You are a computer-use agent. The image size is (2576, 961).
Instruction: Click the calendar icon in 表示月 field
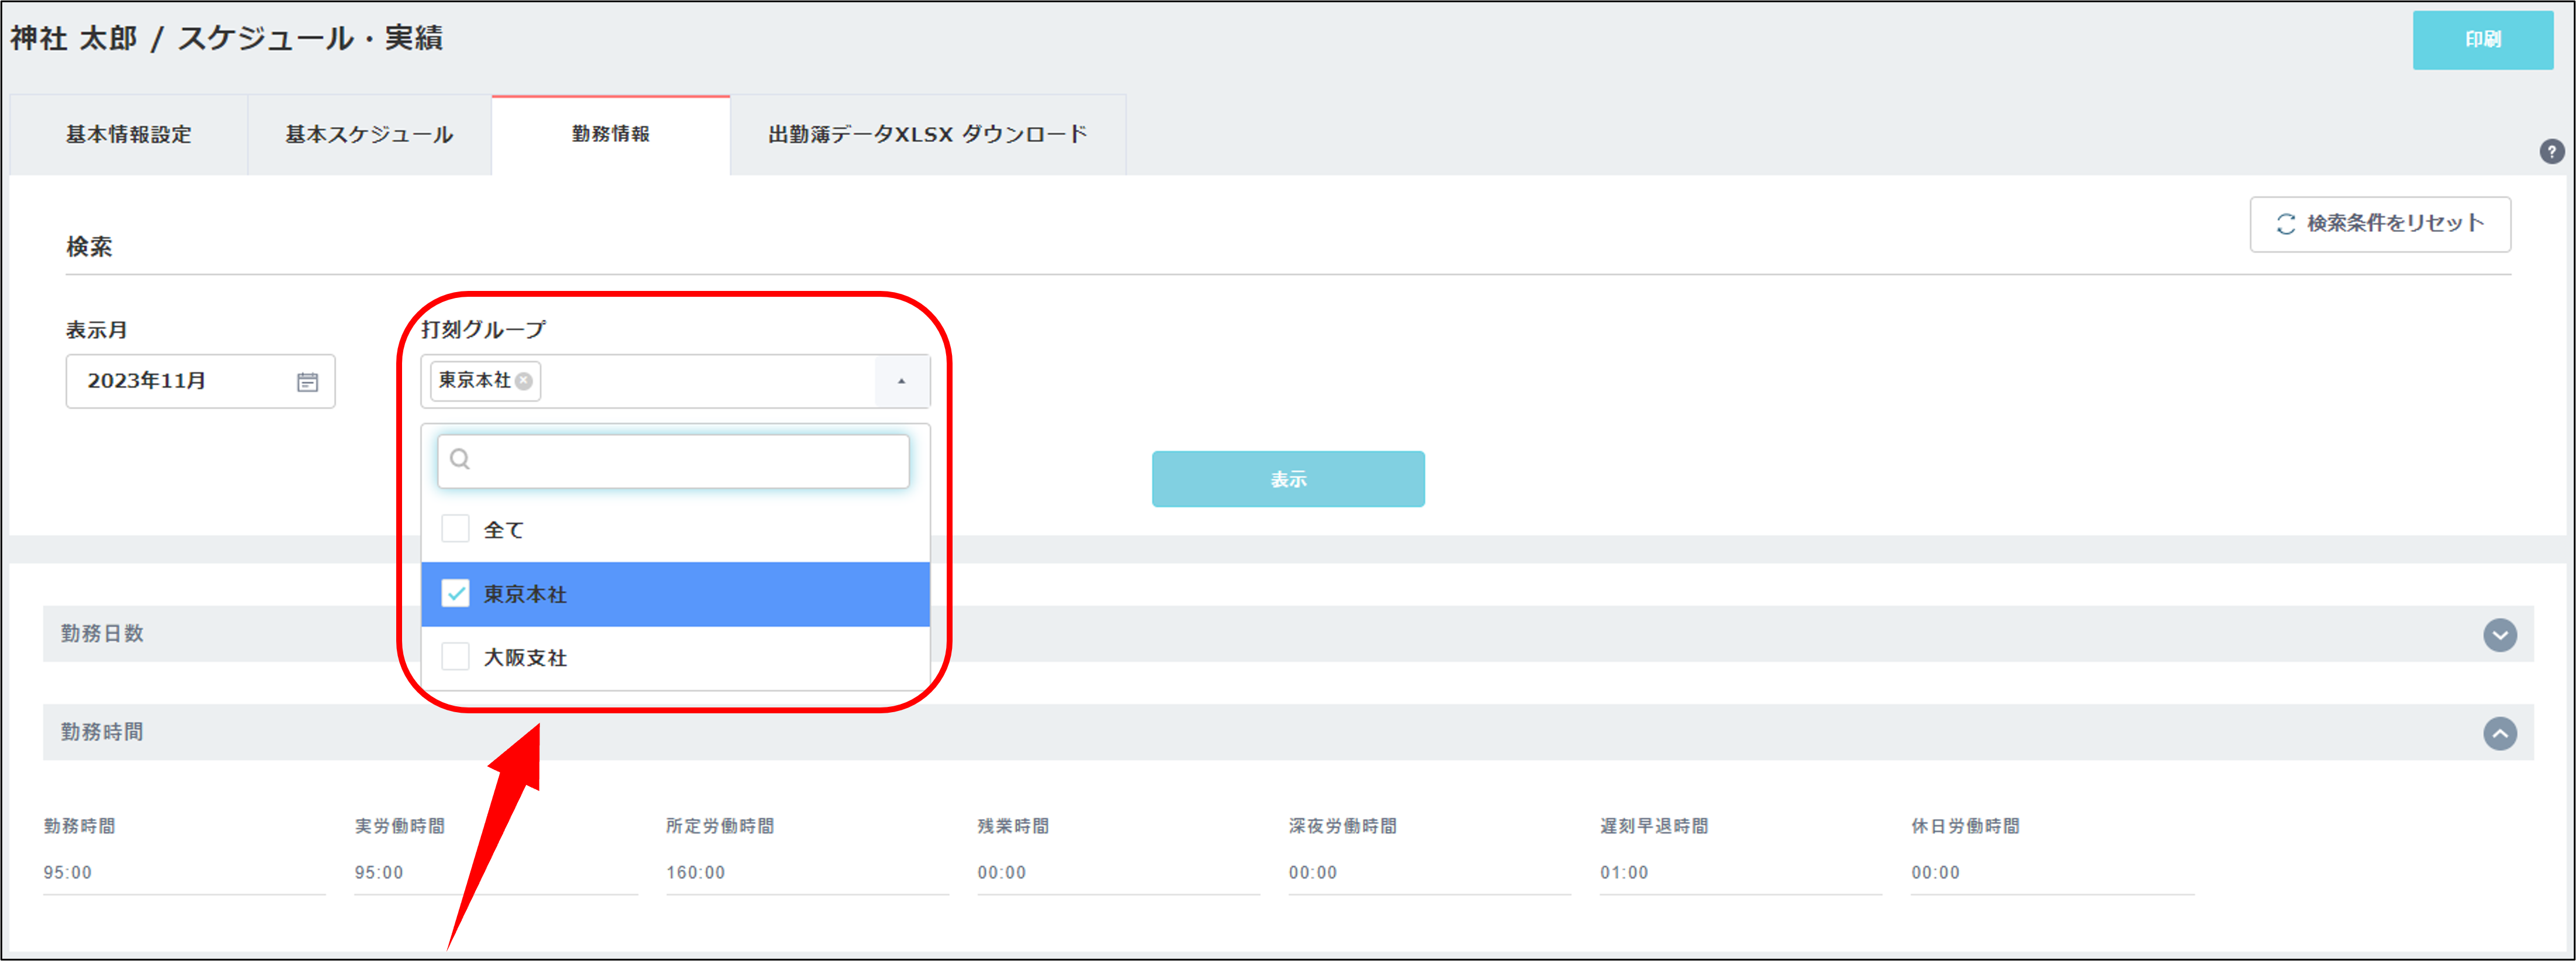307,382
